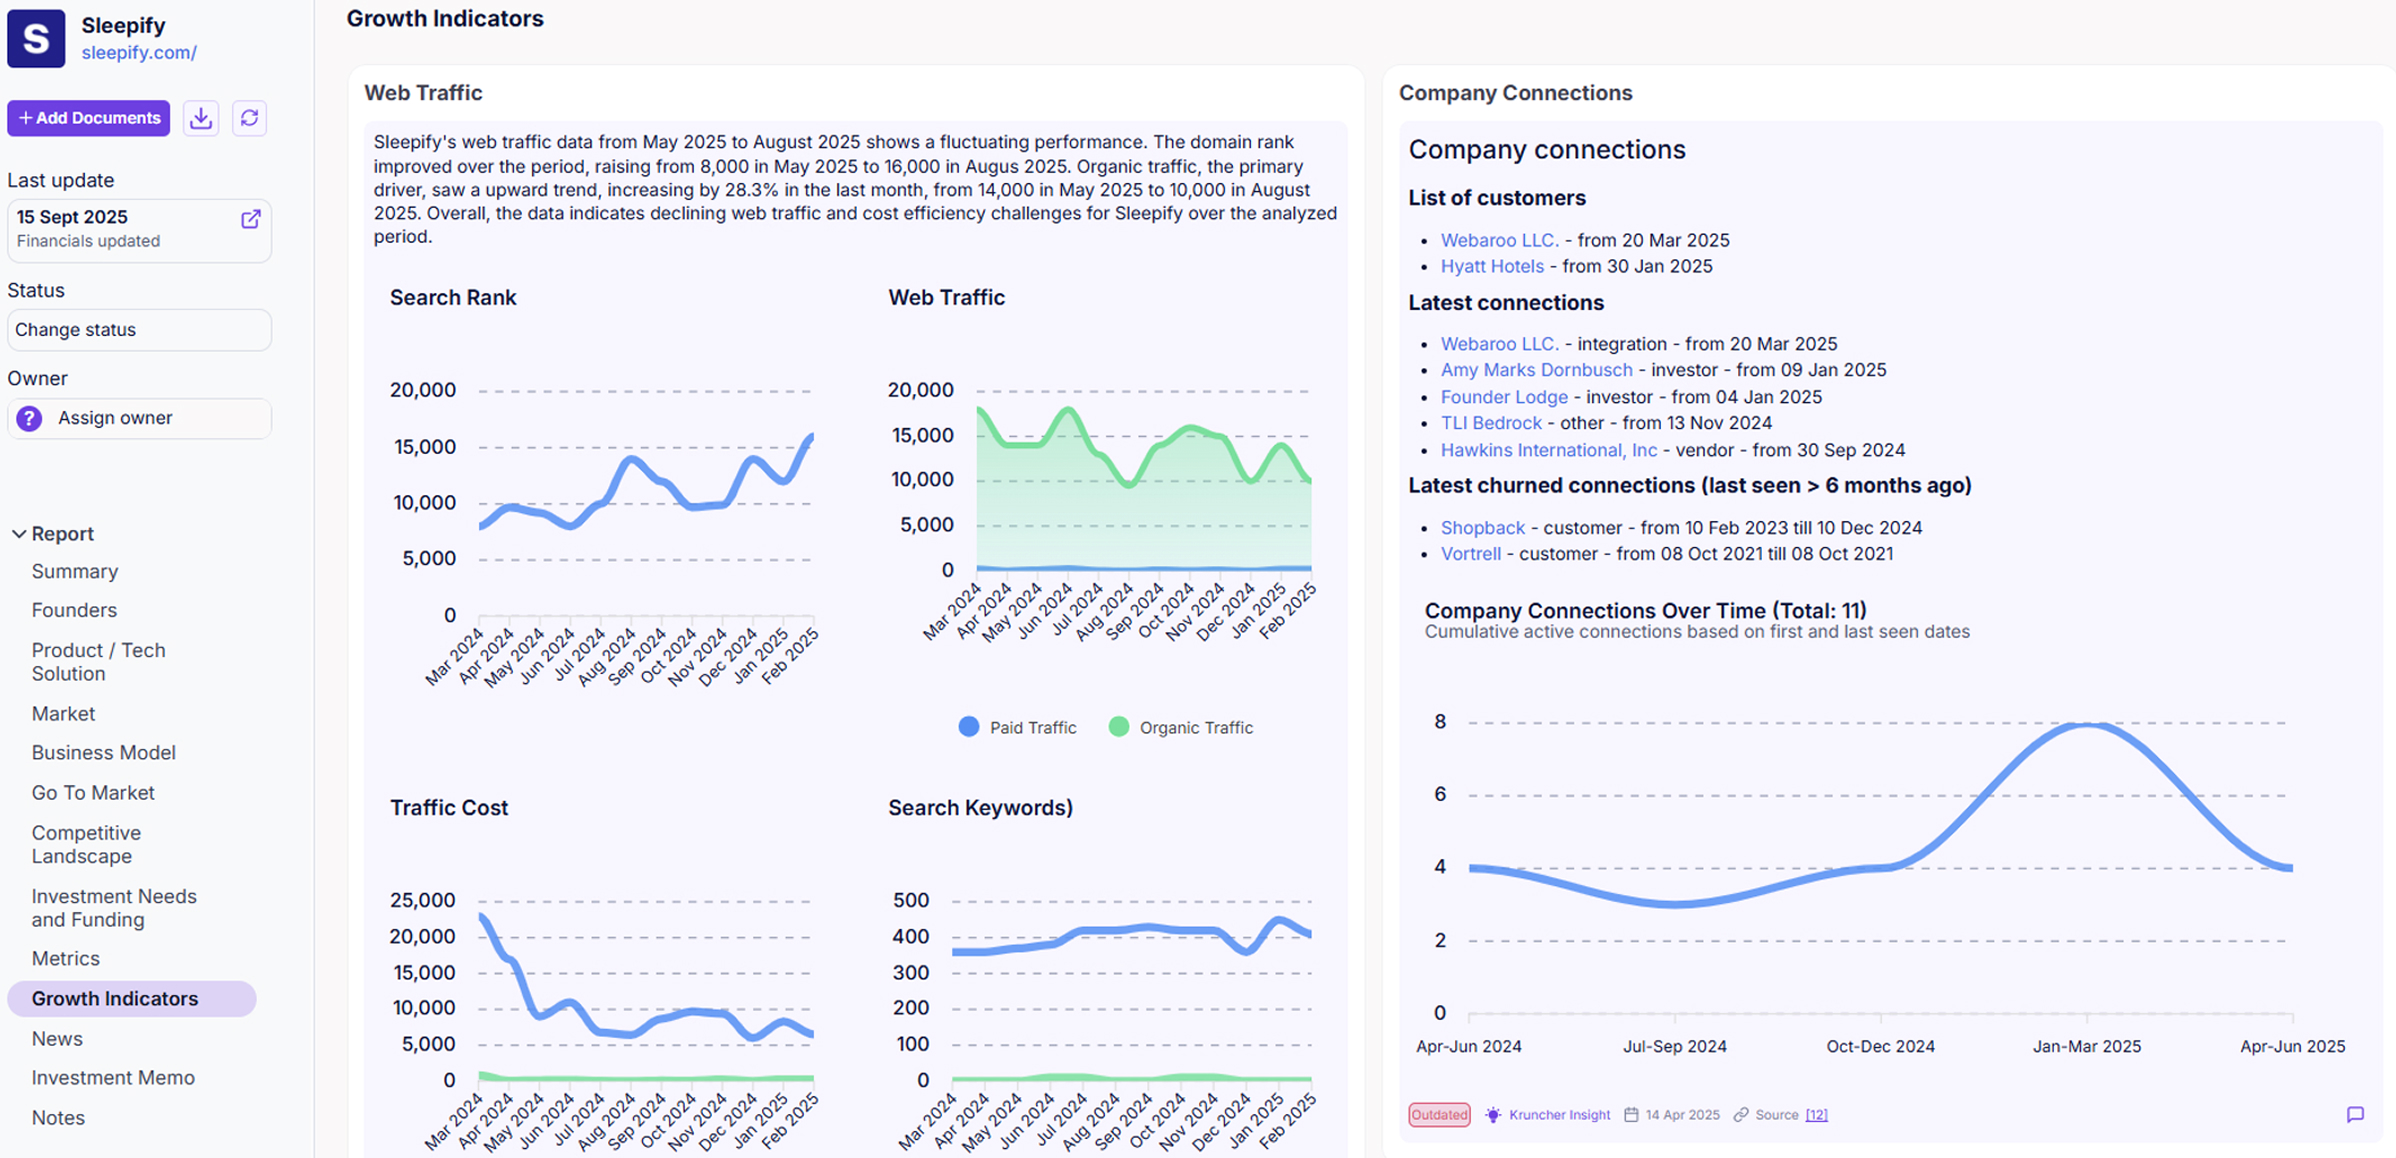Click the Kruncher Insight lightbulb icon
The image size is (2396, 1158).
tap(1493, 1115)
